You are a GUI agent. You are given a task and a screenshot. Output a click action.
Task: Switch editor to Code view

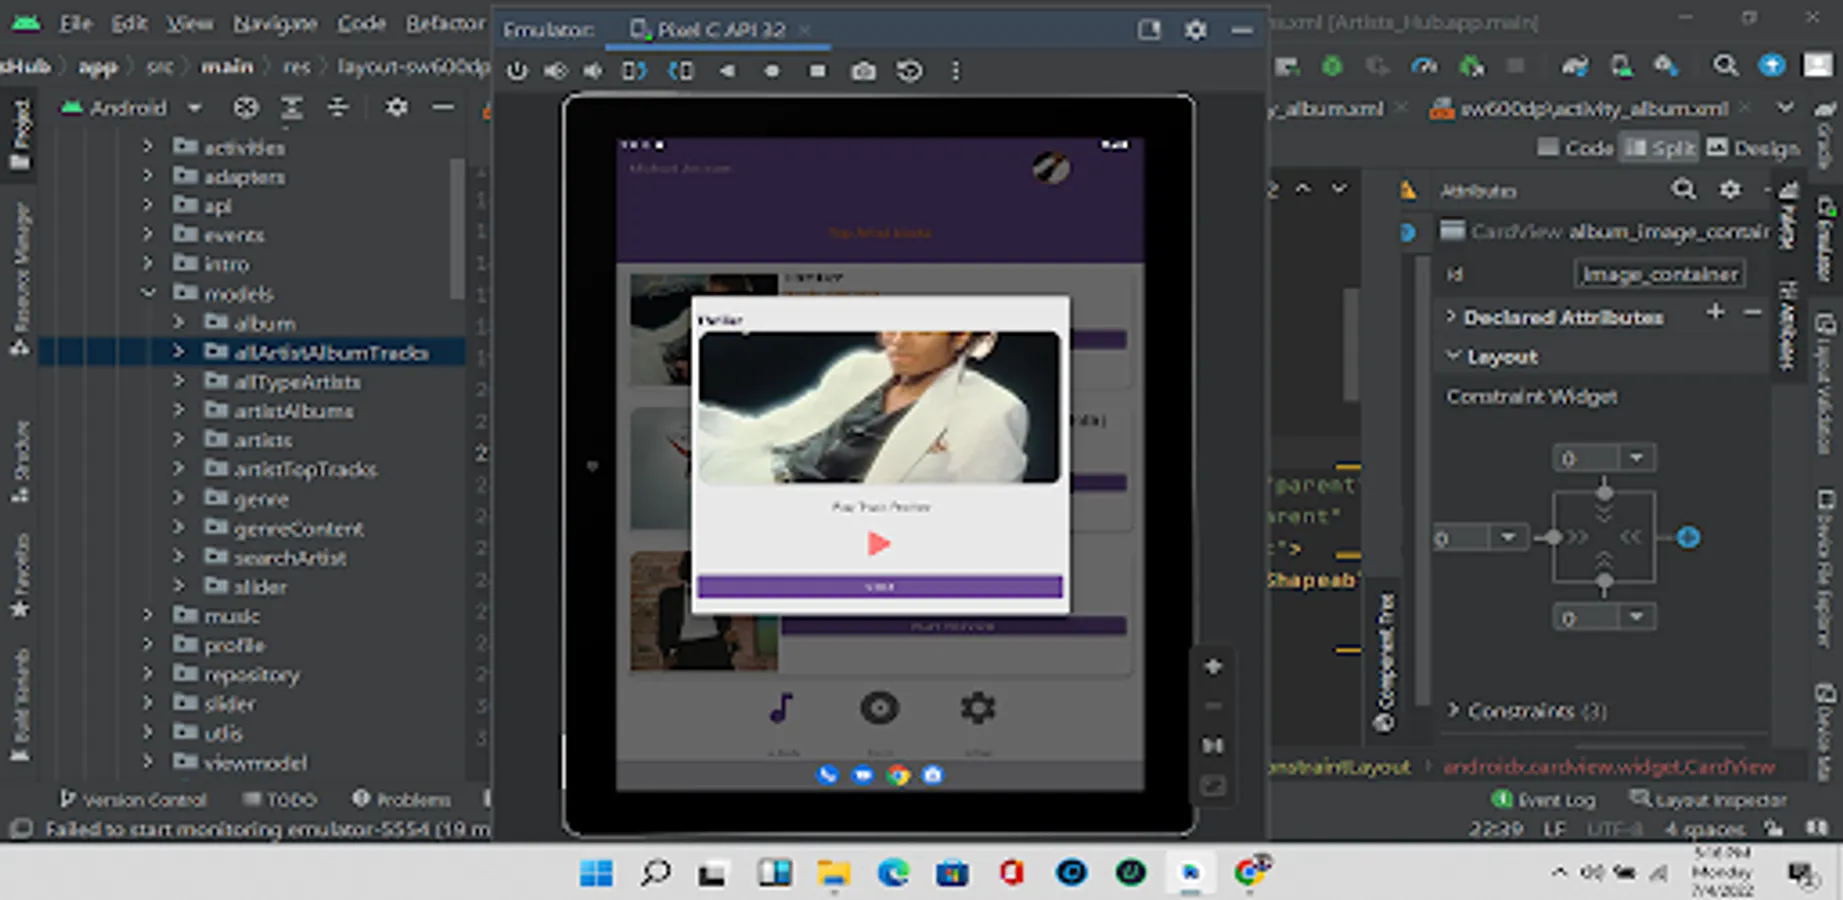coord(1576,148)
